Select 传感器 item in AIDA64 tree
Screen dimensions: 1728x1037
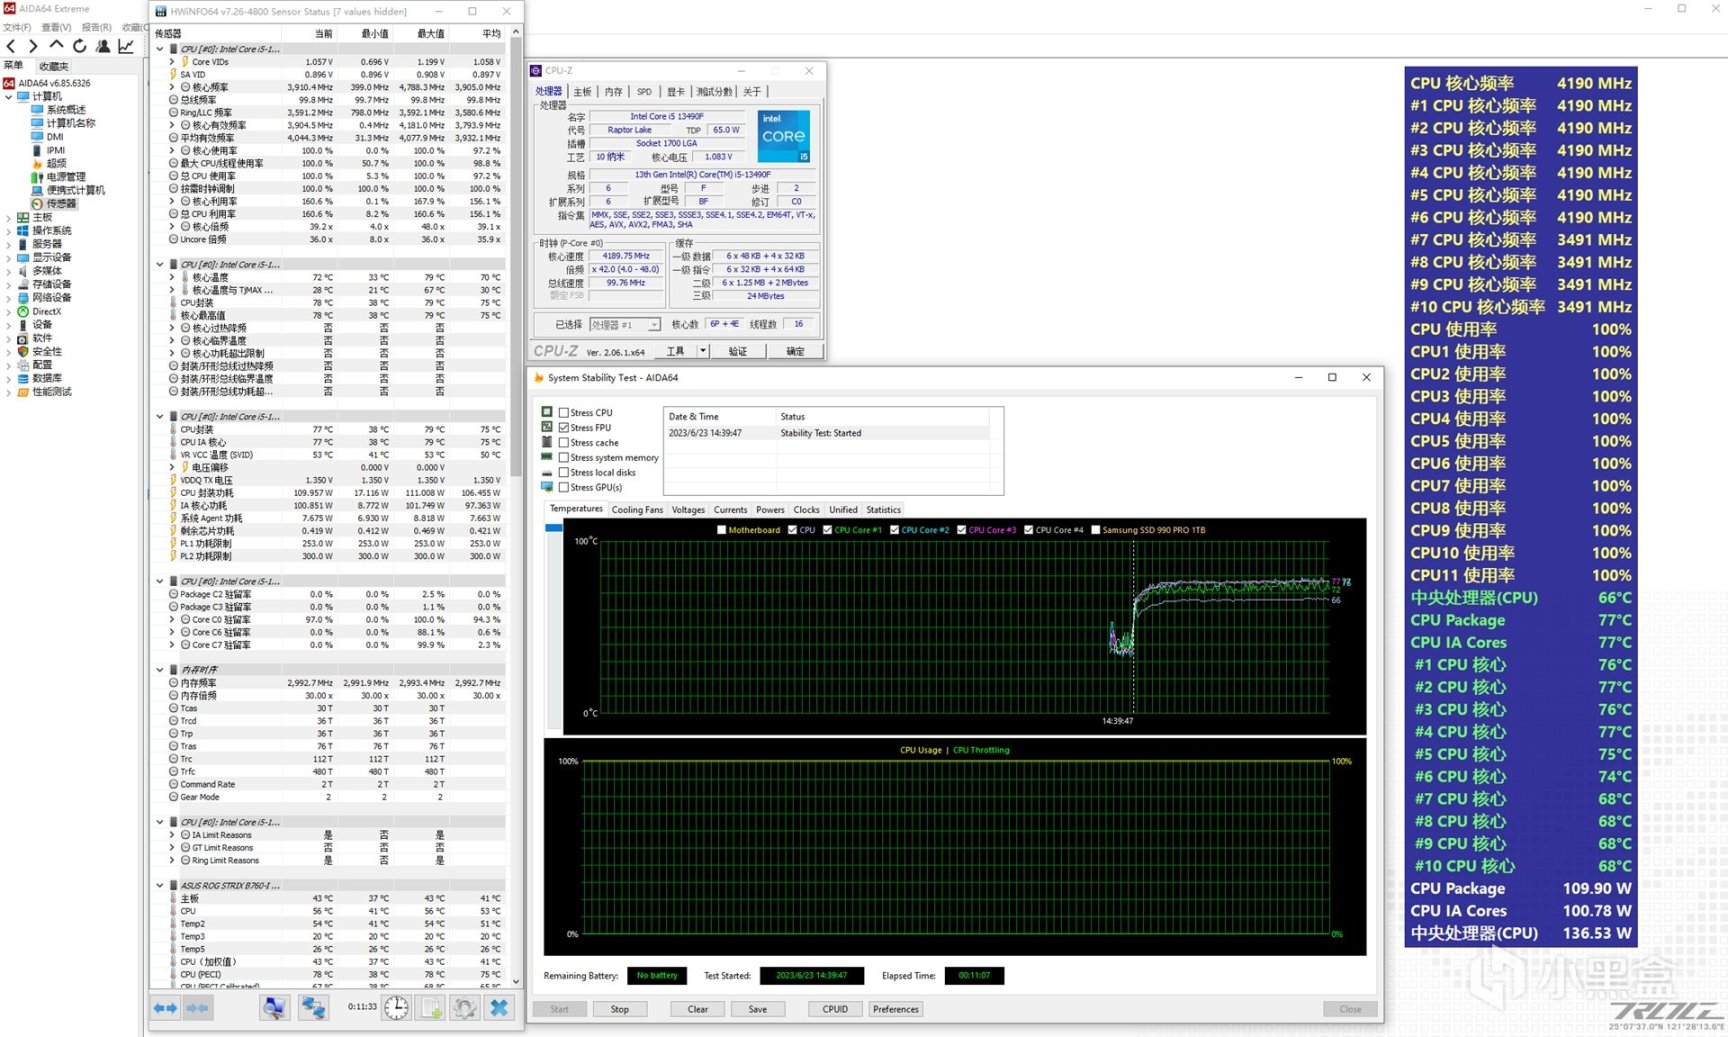click(60, 203)
